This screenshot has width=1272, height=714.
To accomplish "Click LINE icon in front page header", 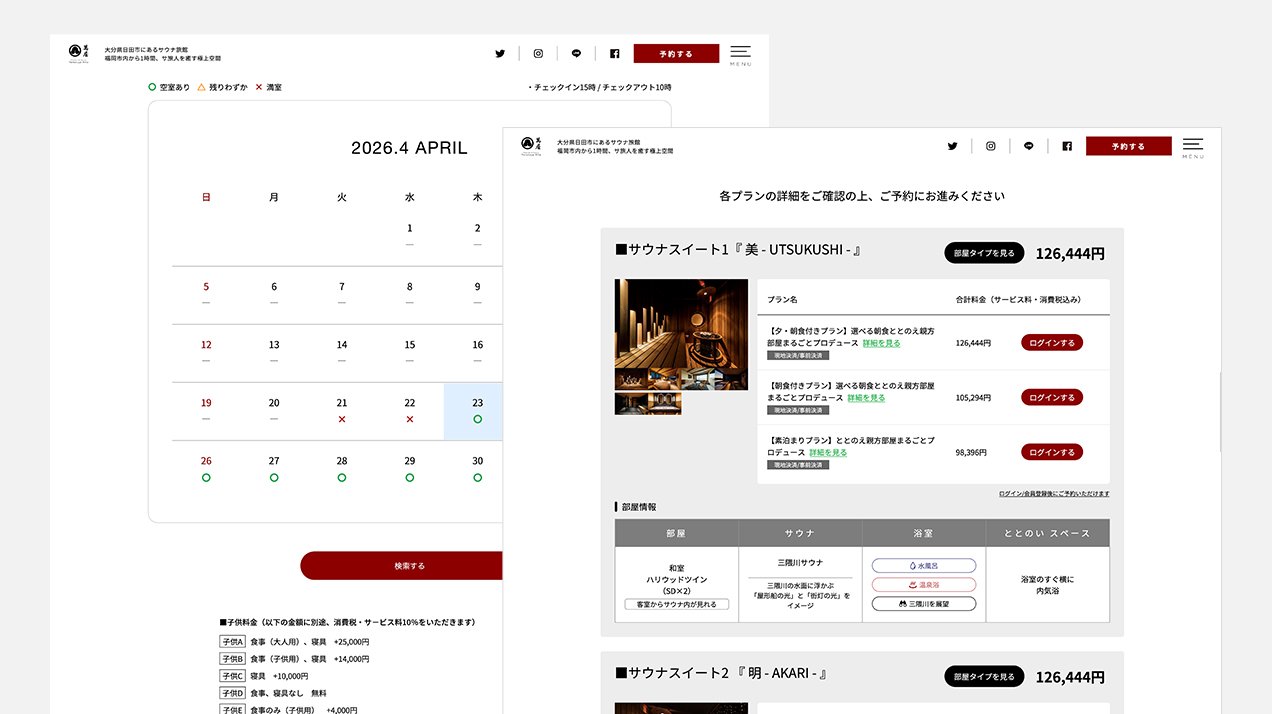I will click(1029, 146).
